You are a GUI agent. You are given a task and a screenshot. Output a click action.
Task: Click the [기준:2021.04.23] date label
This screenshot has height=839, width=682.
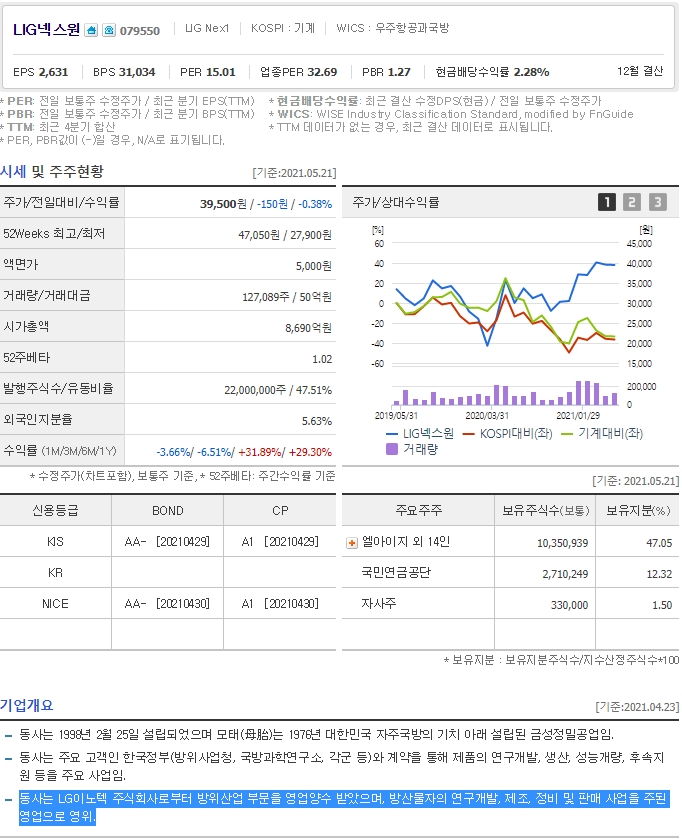(x=637, y=707)
